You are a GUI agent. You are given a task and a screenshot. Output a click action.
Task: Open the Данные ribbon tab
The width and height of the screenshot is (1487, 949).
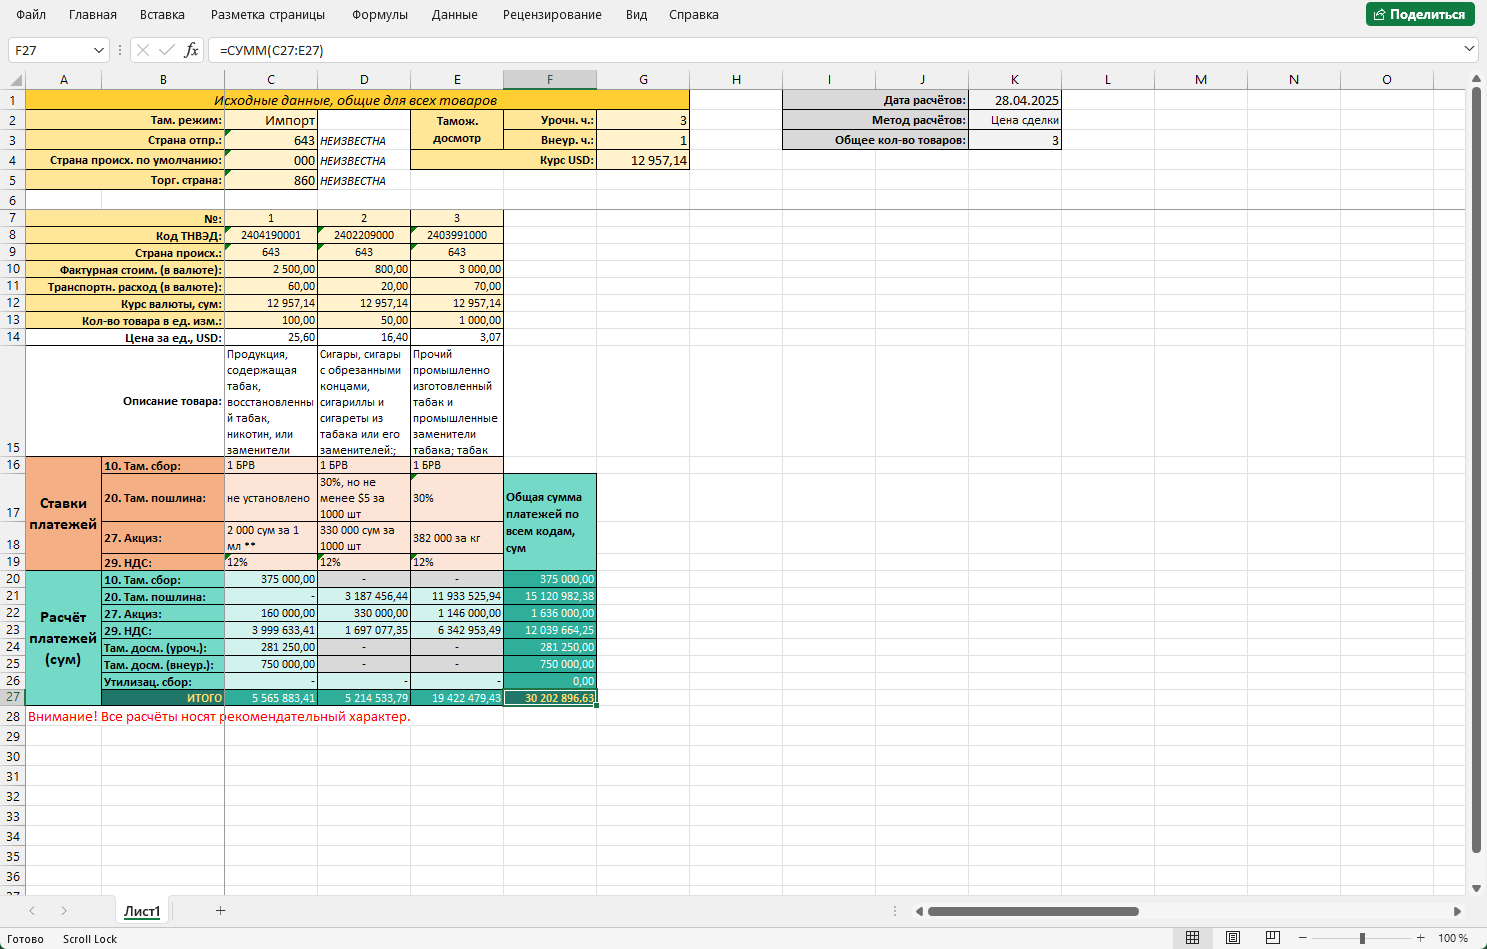455,15
